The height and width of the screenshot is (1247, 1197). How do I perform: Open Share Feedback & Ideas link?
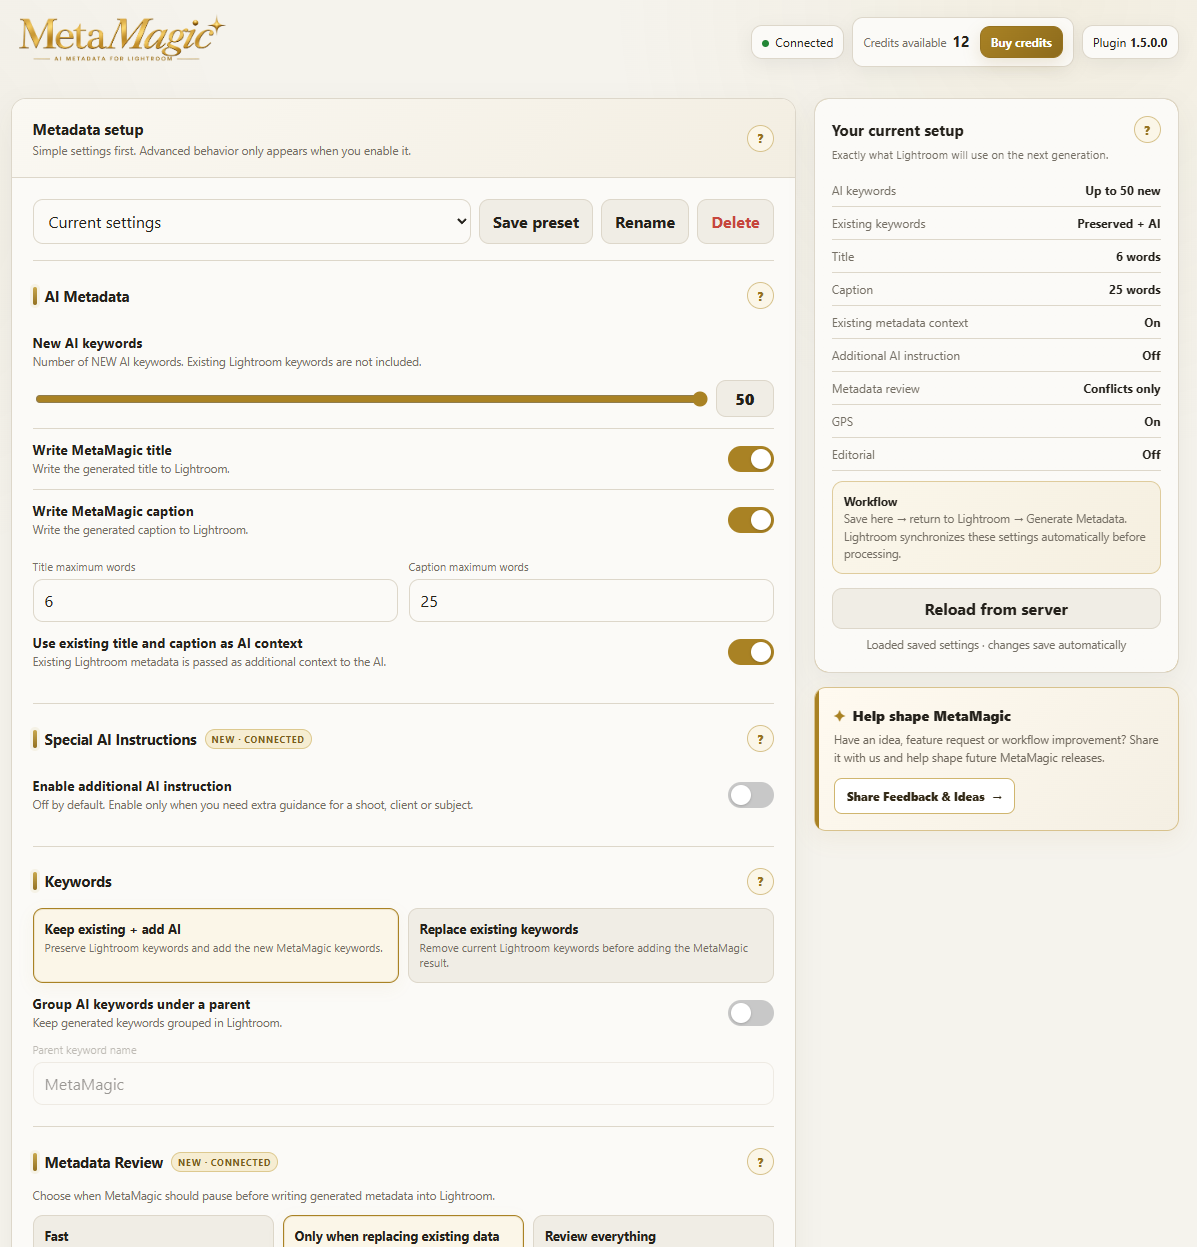924,797
